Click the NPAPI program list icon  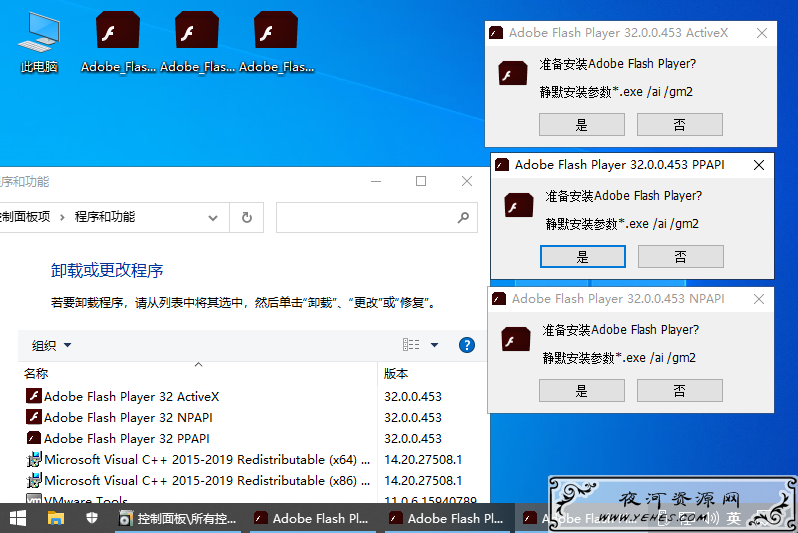coord(34,417)
